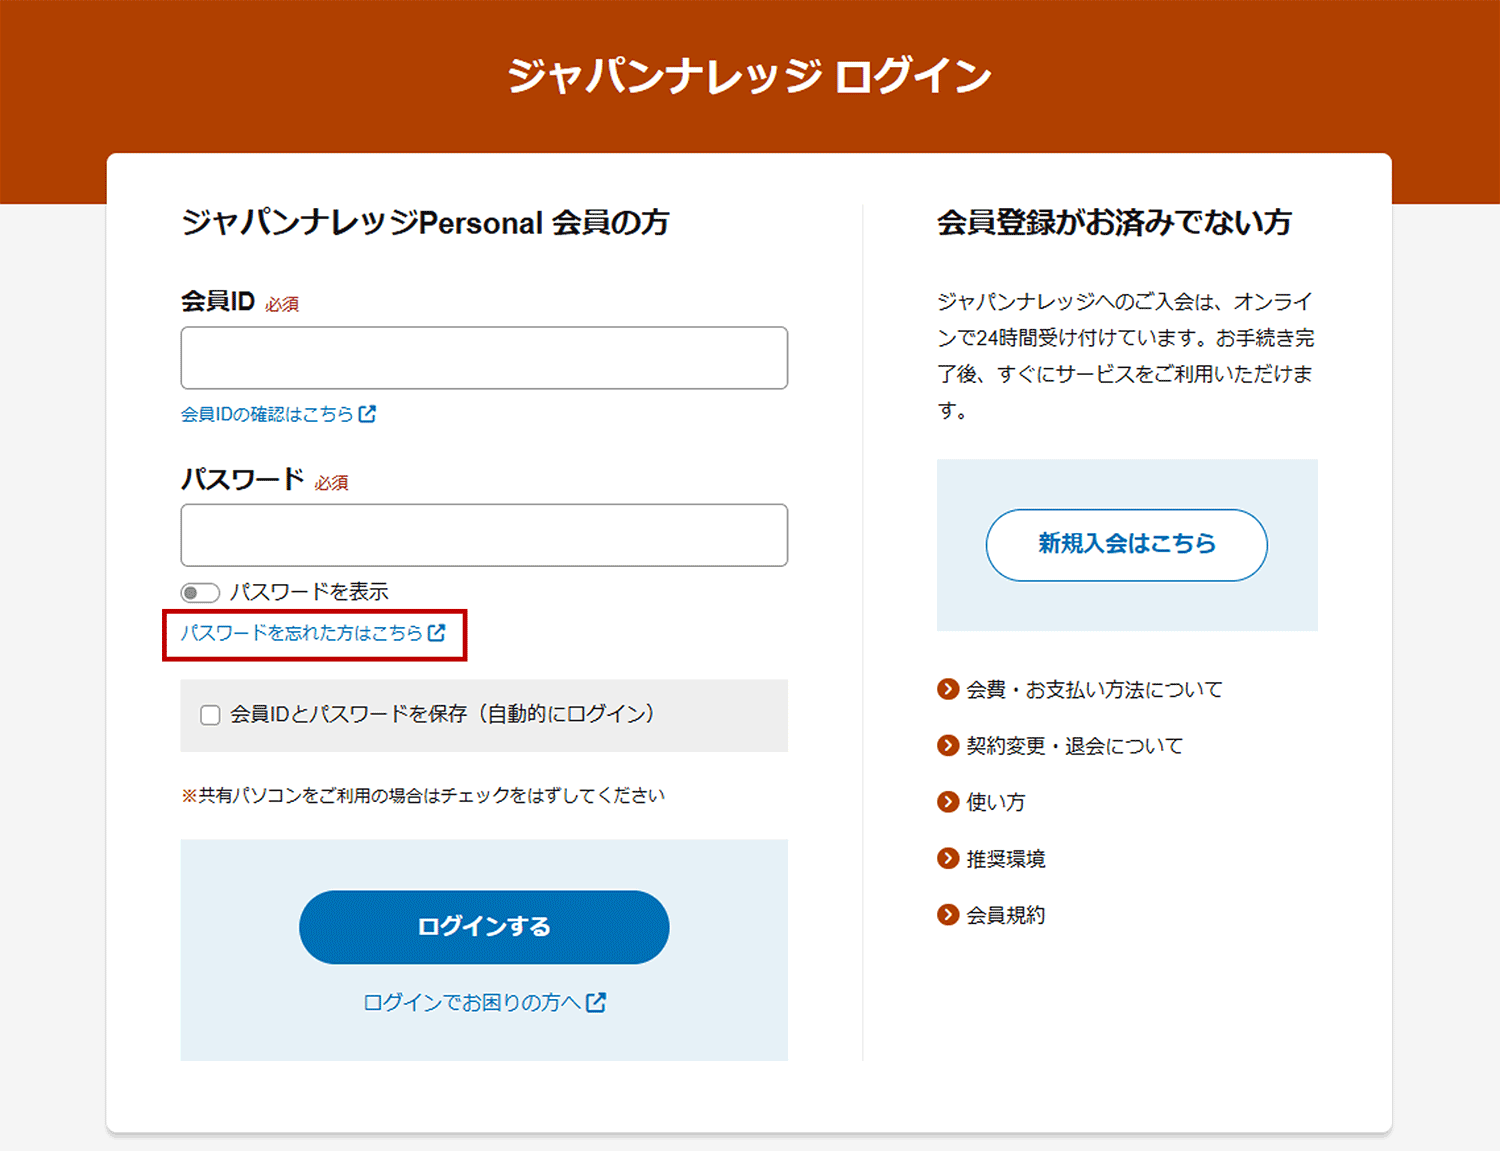1500x1151 pixels.
Task: Click arrow icon next to 契約変更・退会について
Action: pyautogui.click(x=948, y=745)
